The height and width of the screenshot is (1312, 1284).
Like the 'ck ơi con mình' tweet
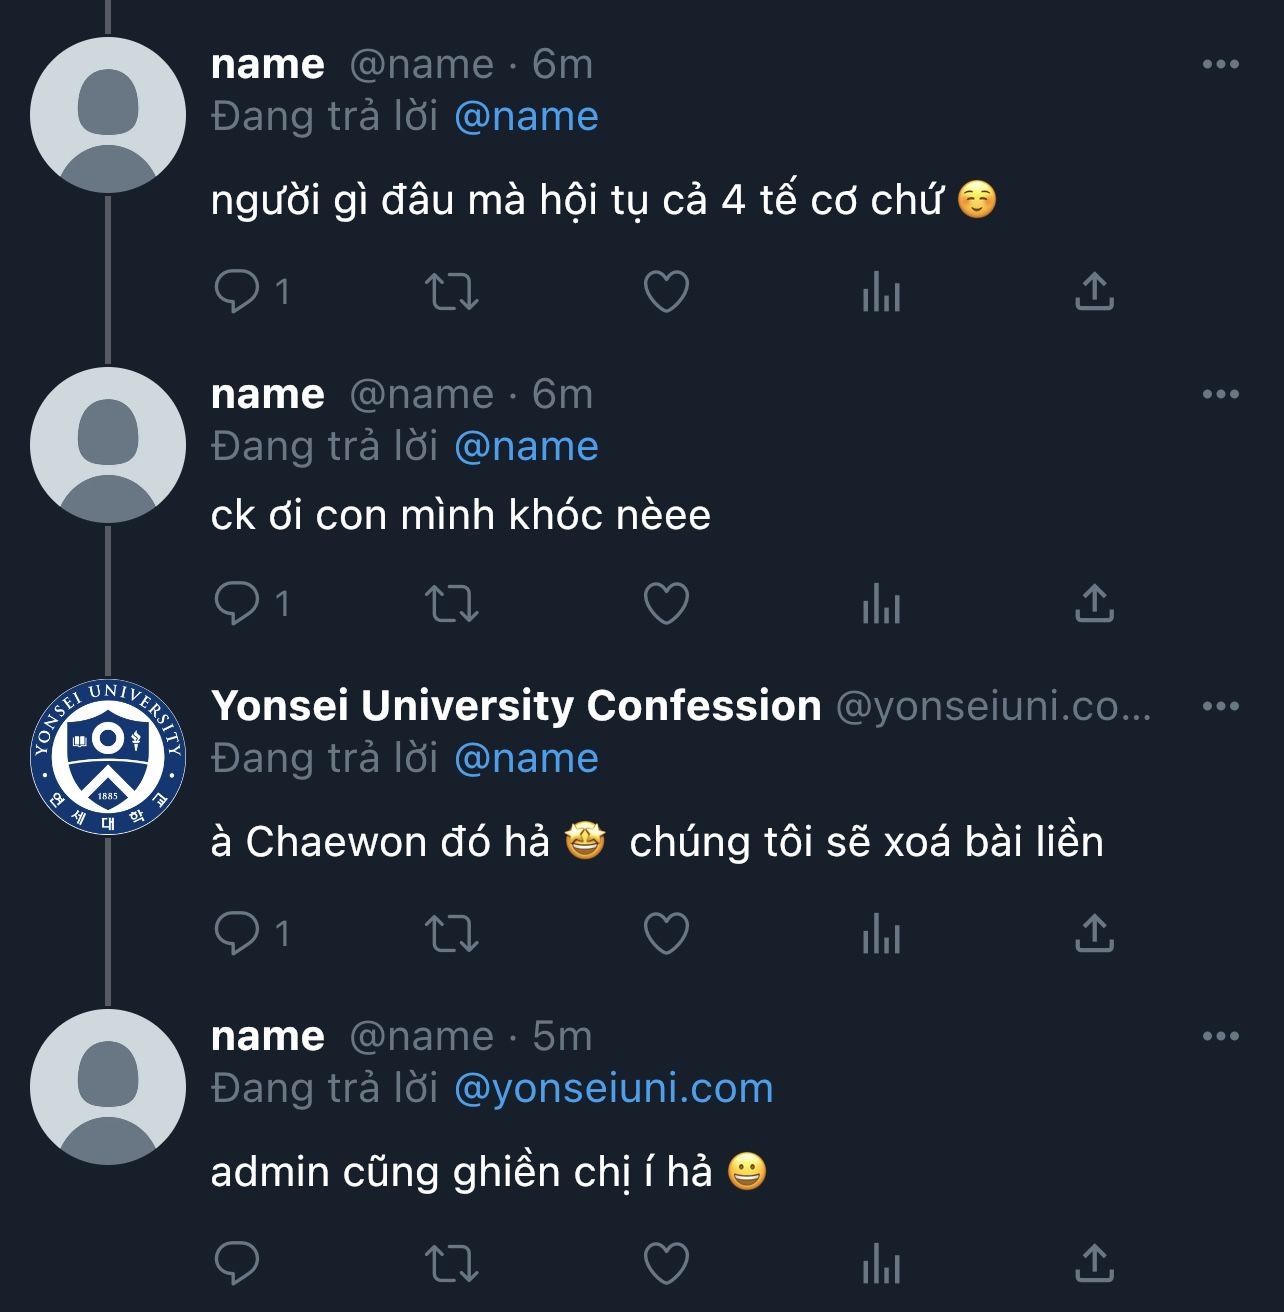click(x=666, y=604)
